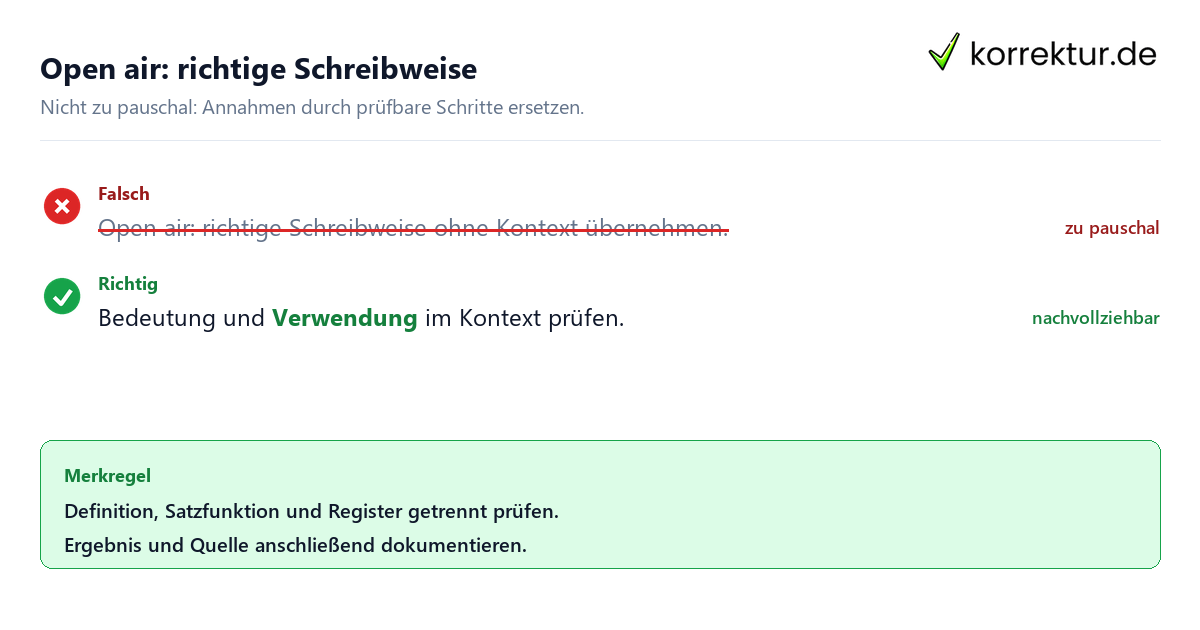The height and width of the screenshot is (630, 1200).
Task: Click the red 'Falsch' label
Action: pyautogui.click(x=124, y=194)
